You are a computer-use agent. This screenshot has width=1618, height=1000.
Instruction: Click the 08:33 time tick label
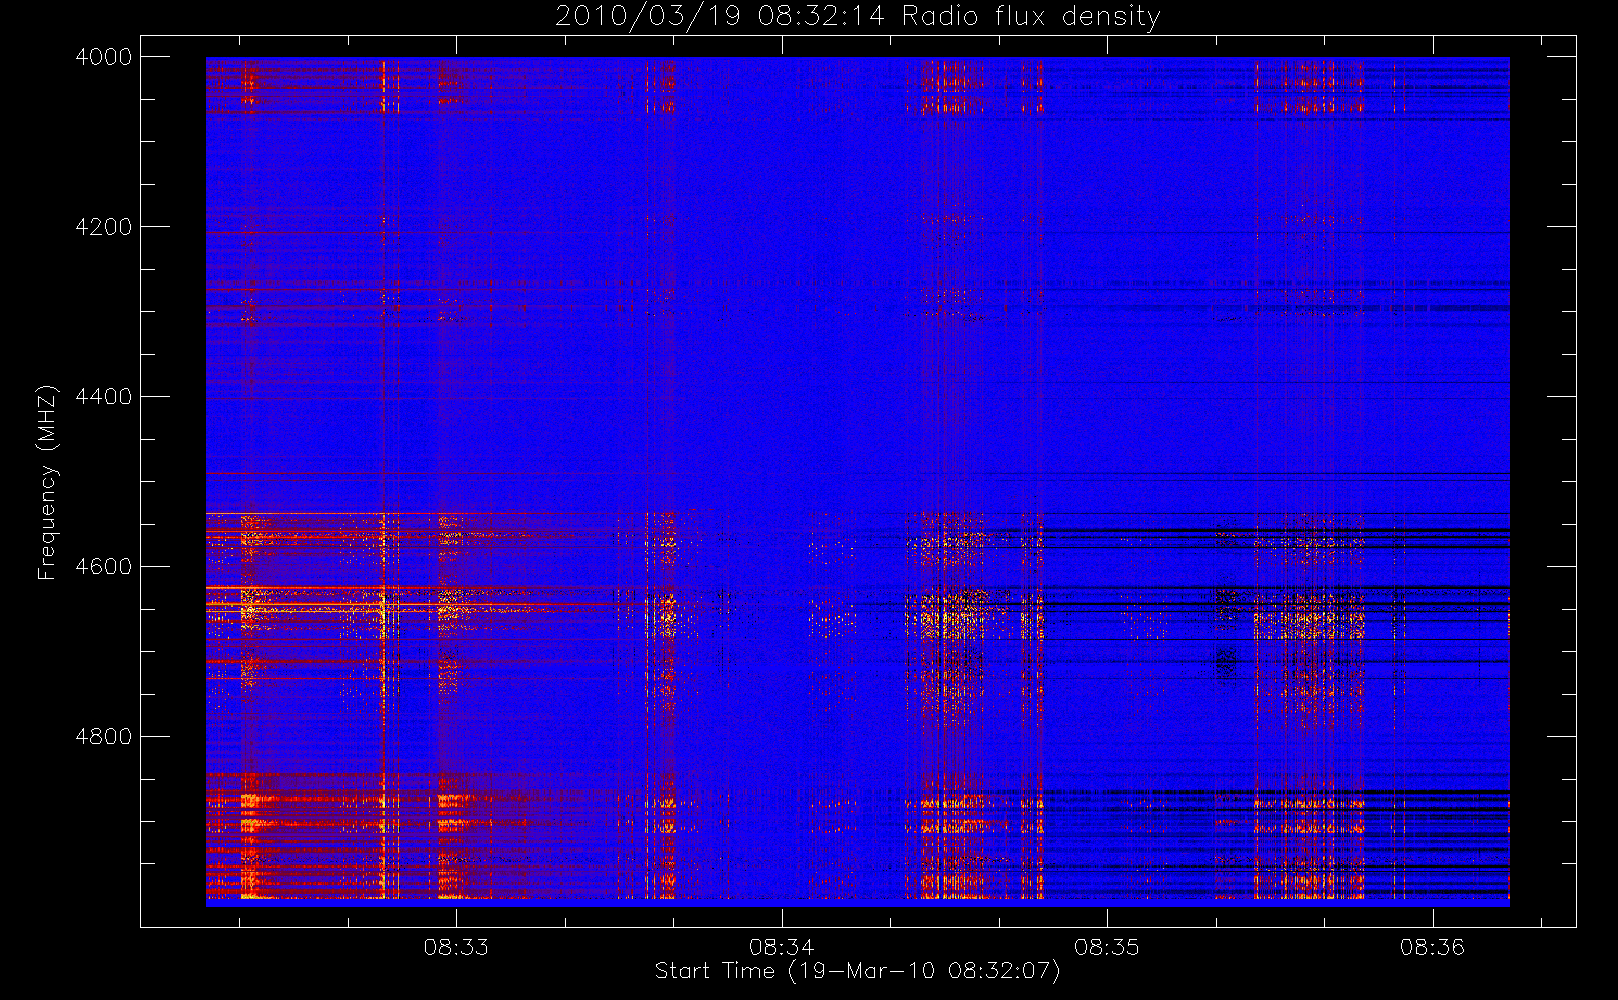point(456,947)
